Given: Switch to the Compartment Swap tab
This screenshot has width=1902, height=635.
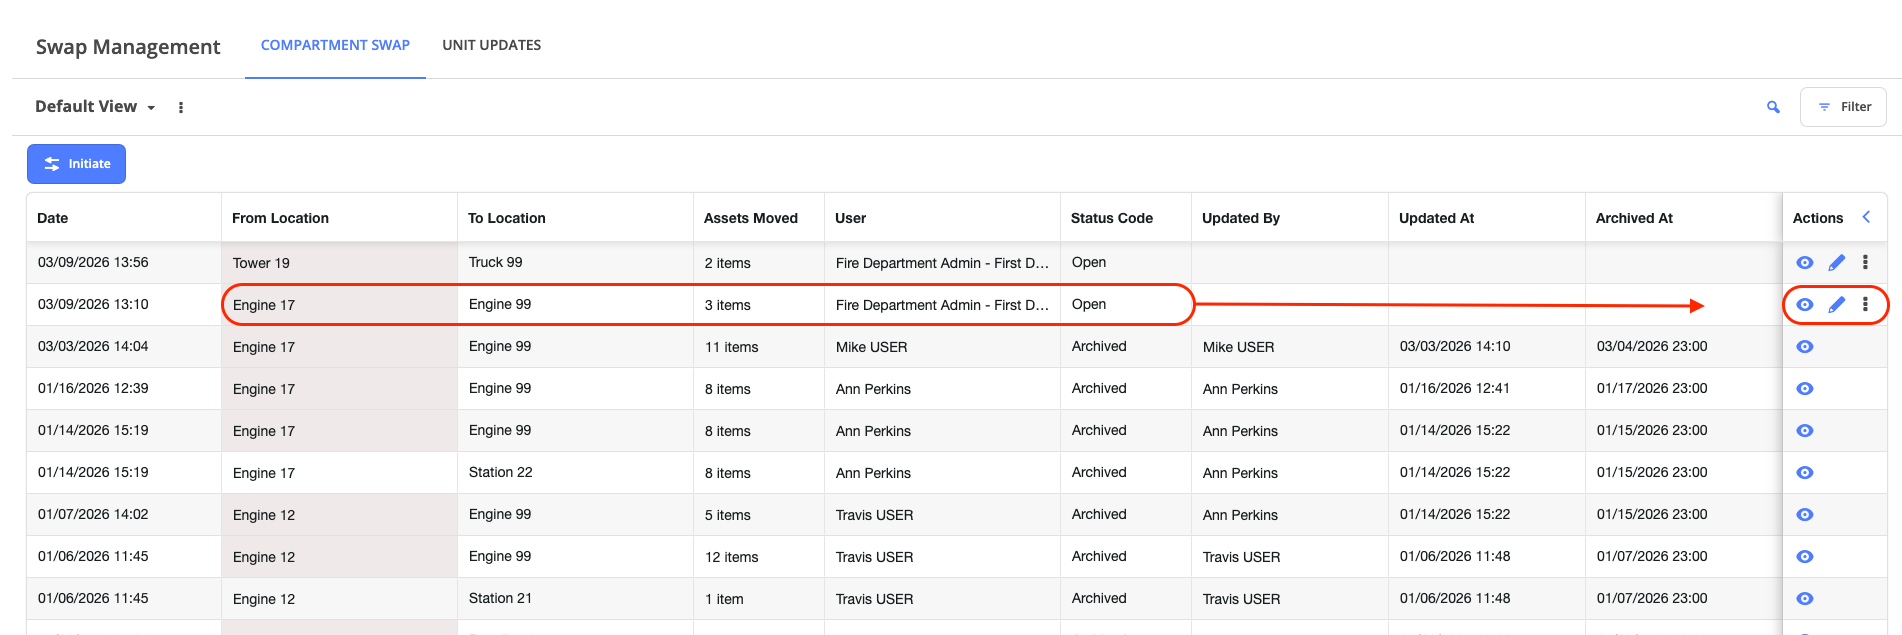Looking at the screenshot, I should click(335, 45).
